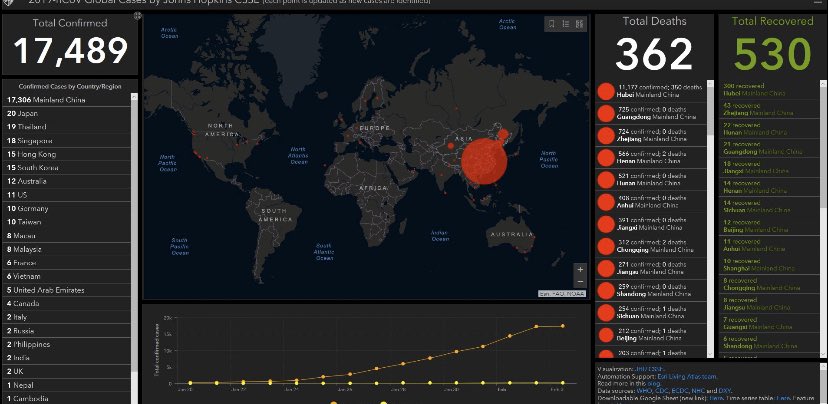Open the basemap gallery icon
The width and height of the screenshot is (828, 404).
point(579,24)
